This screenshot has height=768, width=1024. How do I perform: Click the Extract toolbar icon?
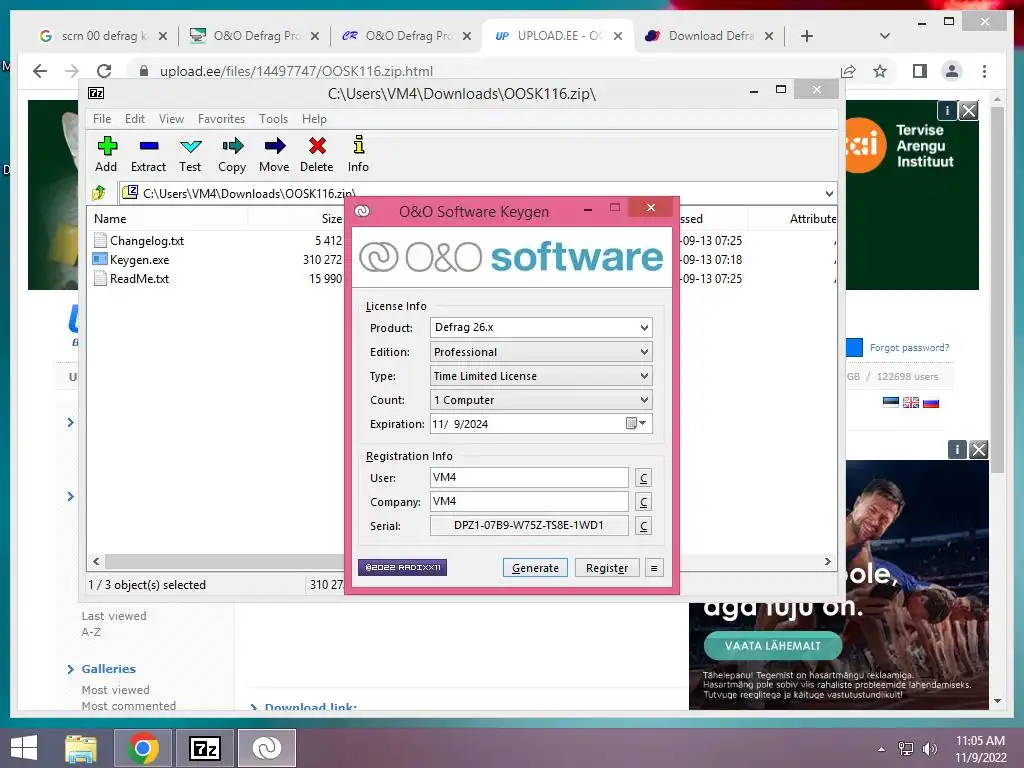pyautogui.click(x=148, y=155)
